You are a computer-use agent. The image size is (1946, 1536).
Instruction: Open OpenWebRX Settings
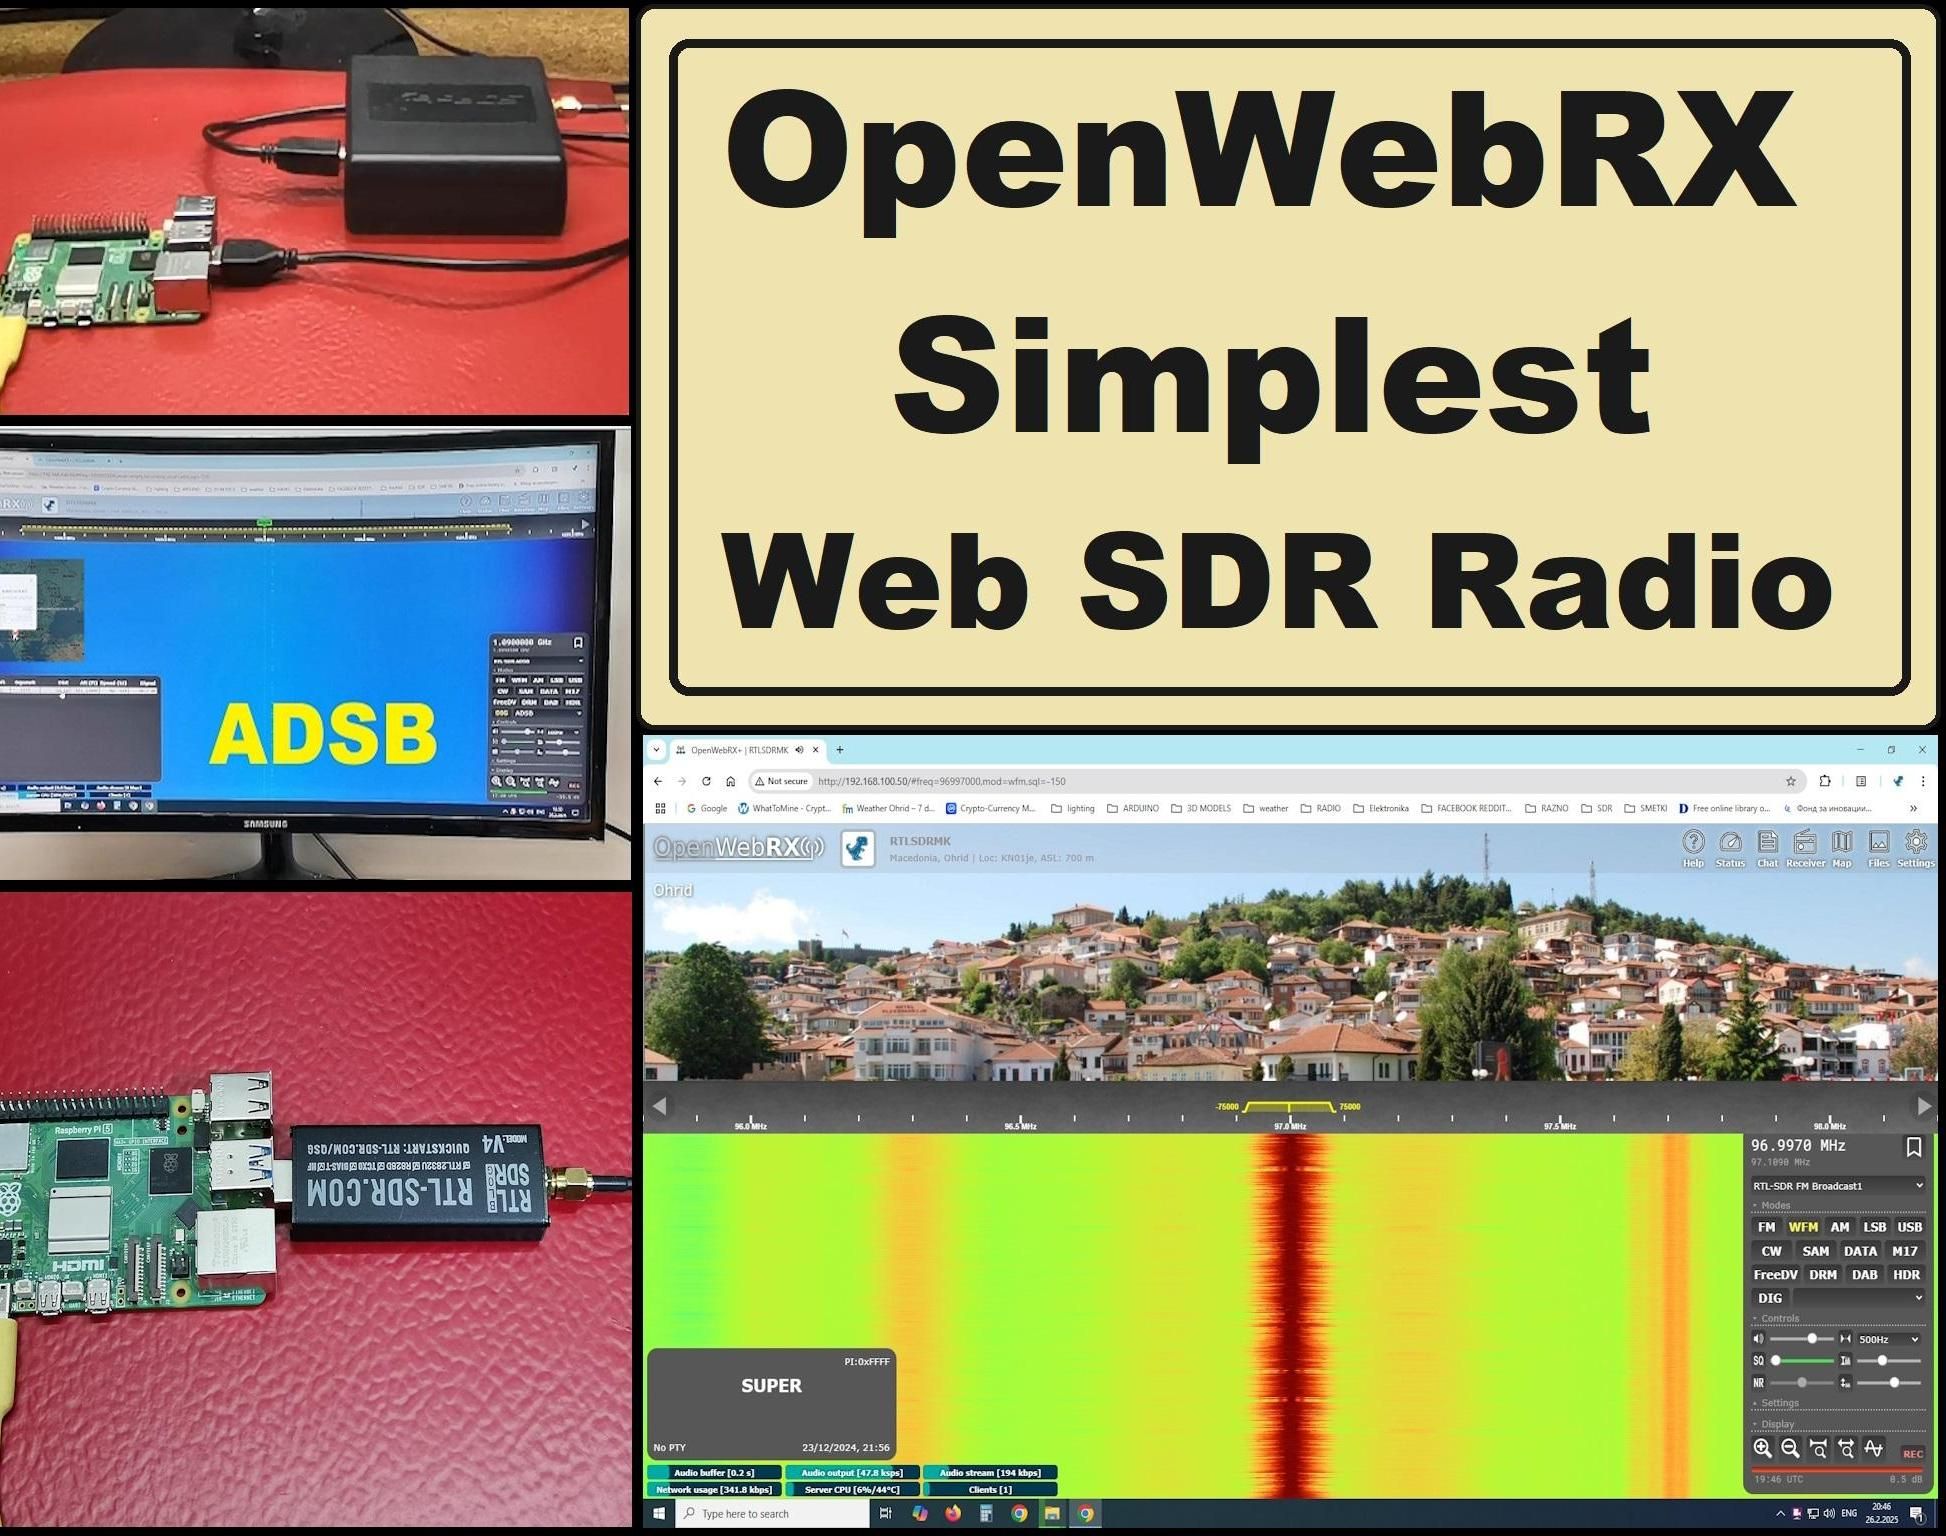point(1916,843)
